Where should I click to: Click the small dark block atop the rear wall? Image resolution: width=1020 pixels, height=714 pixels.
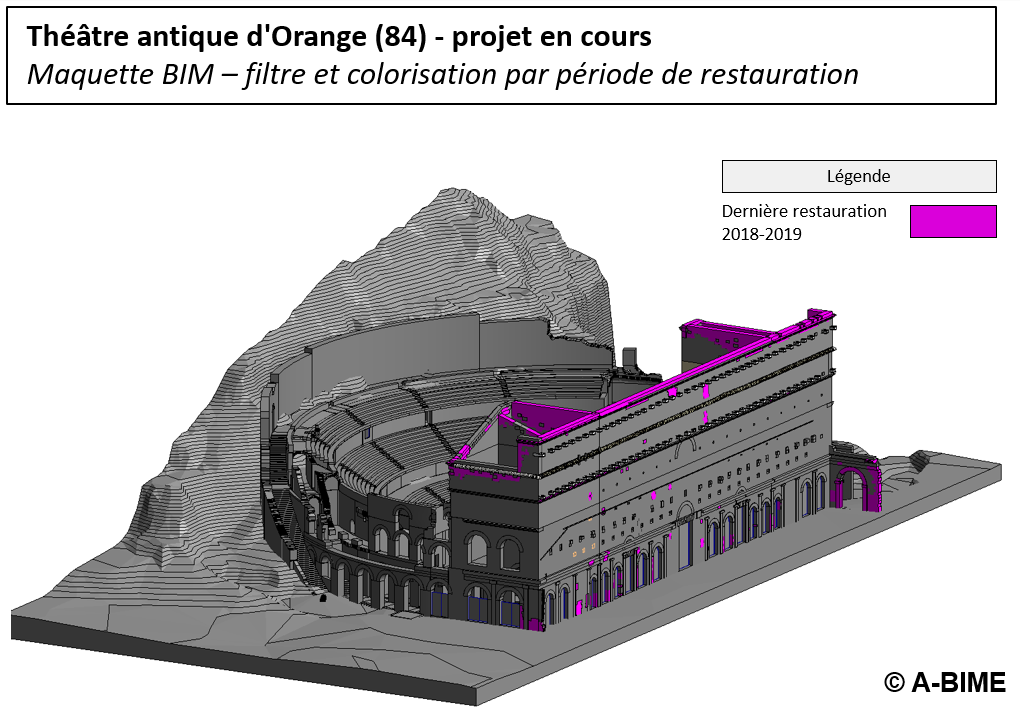(x=629, y=358)
